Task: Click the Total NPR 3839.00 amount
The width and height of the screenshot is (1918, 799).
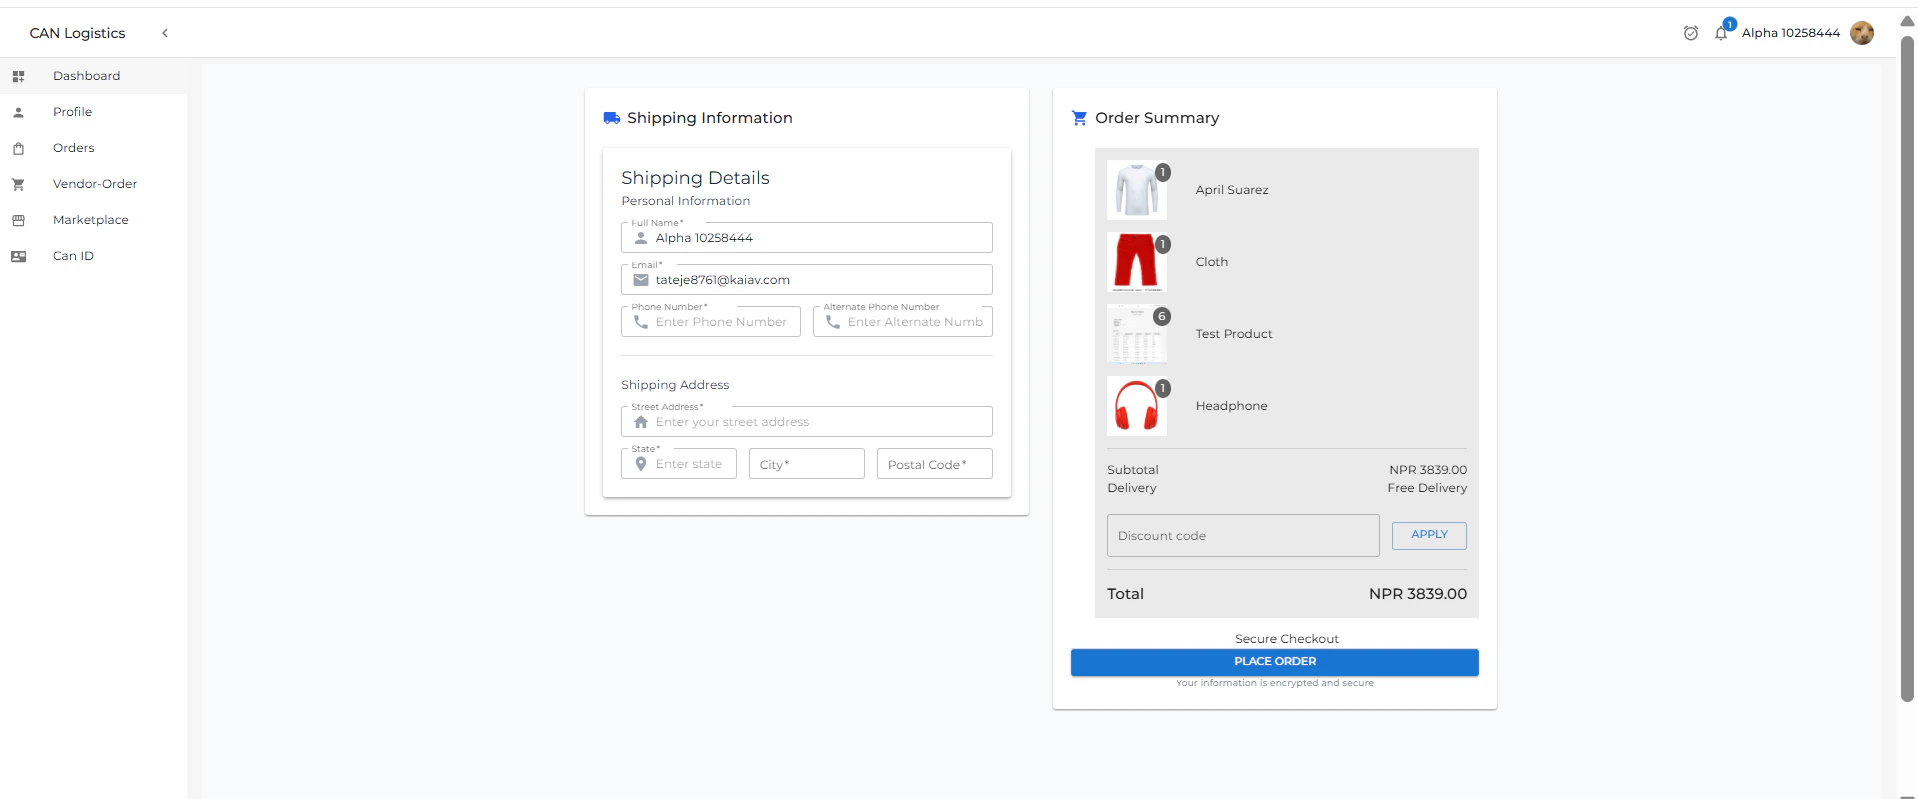Action: click(x=1418, y=594)
